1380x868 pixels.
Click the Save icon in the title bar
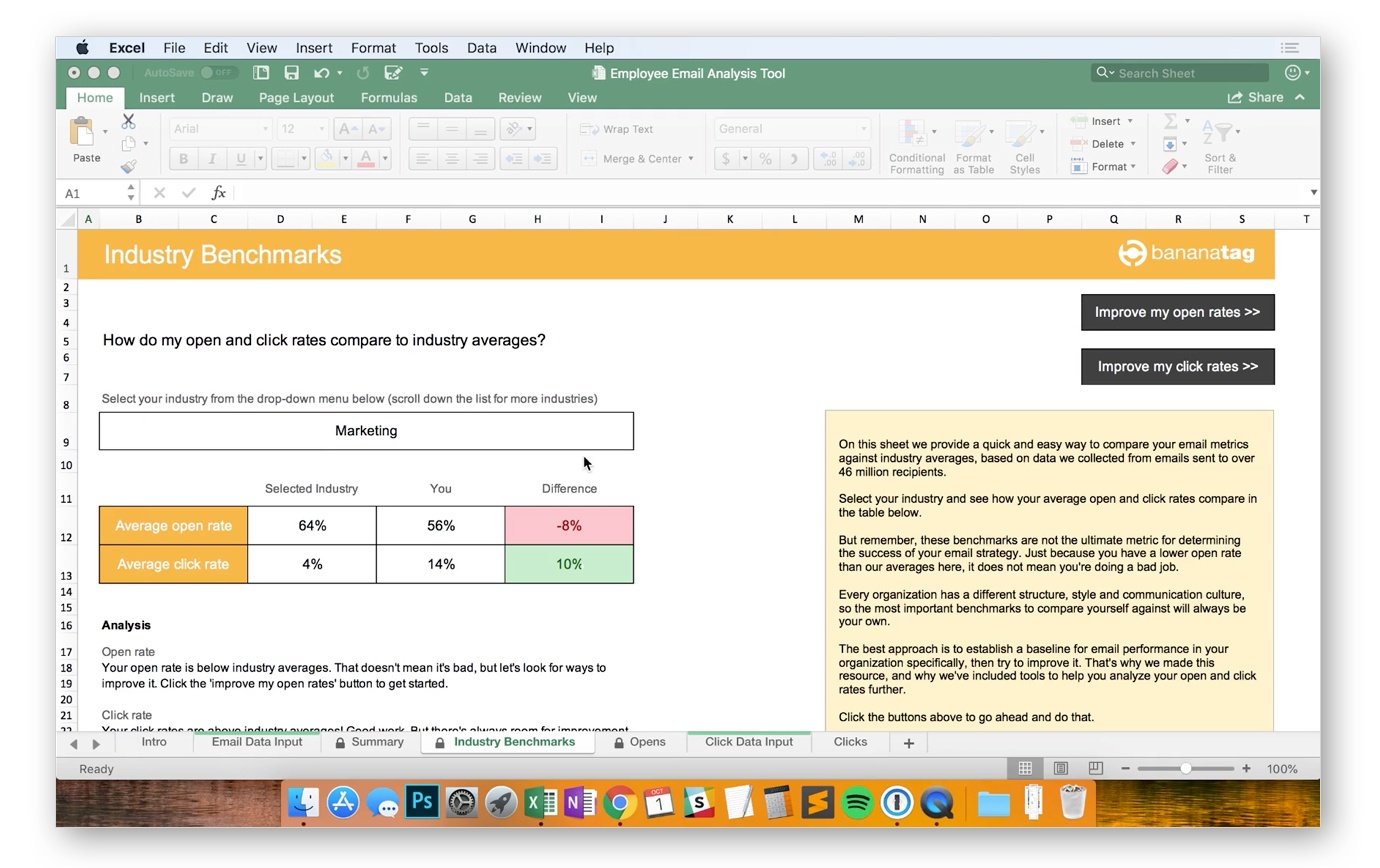point(291,73)
